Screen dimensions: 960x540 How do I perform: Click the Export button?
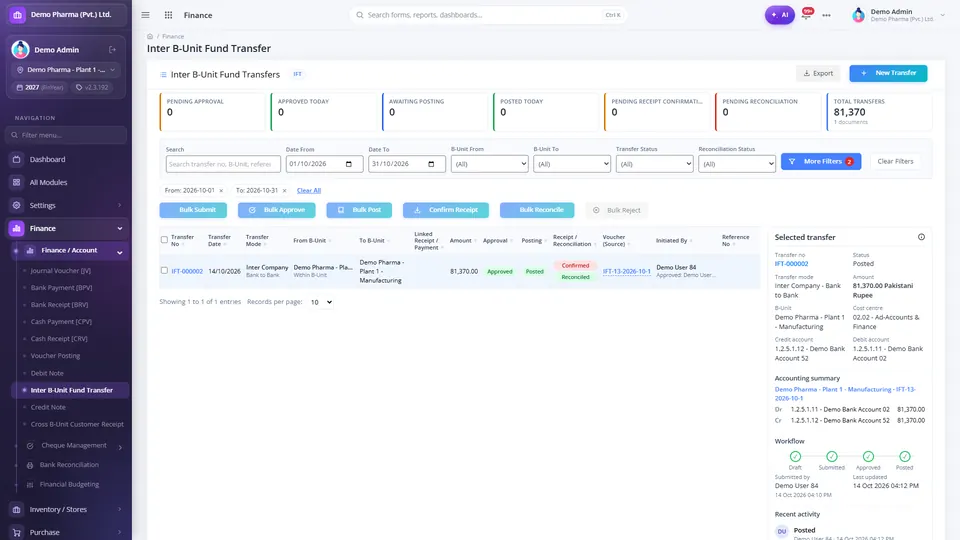(818, 73)
